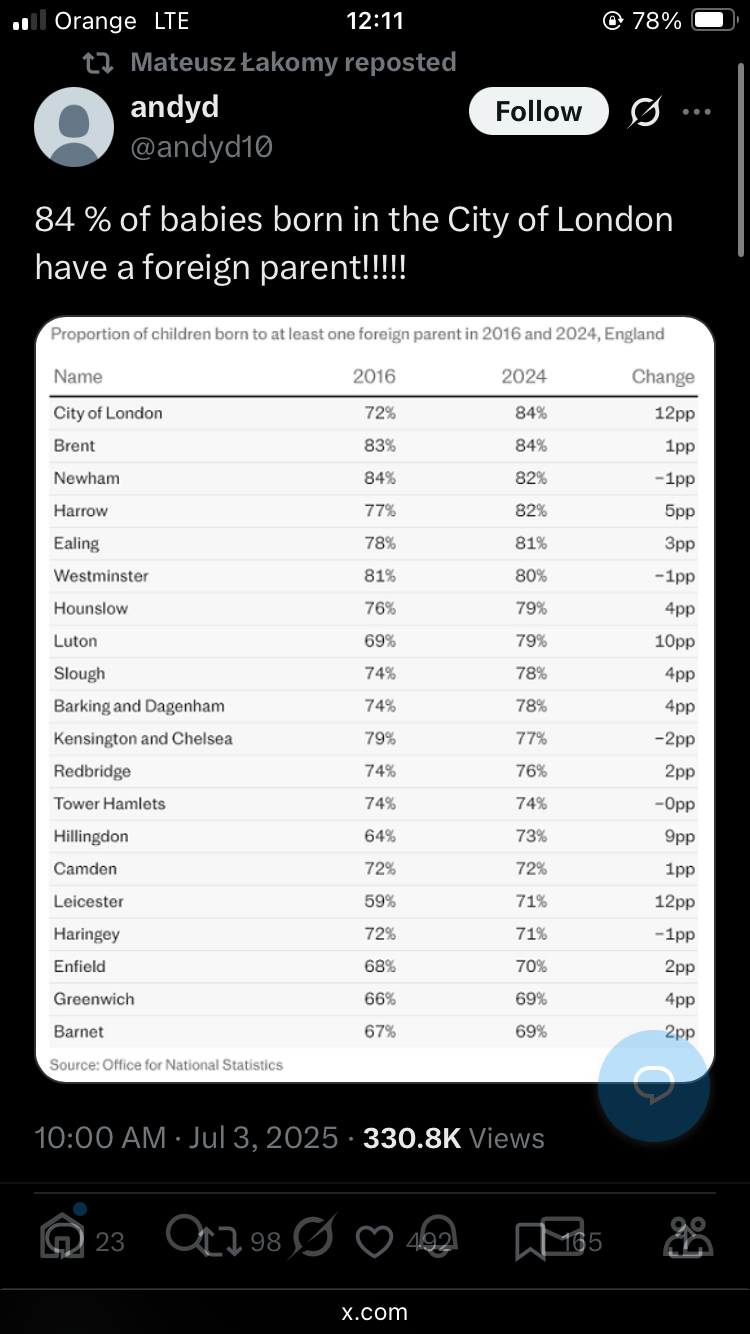Tap the battery indicator in status bar
750x1334 pixels.
(713, 21)
